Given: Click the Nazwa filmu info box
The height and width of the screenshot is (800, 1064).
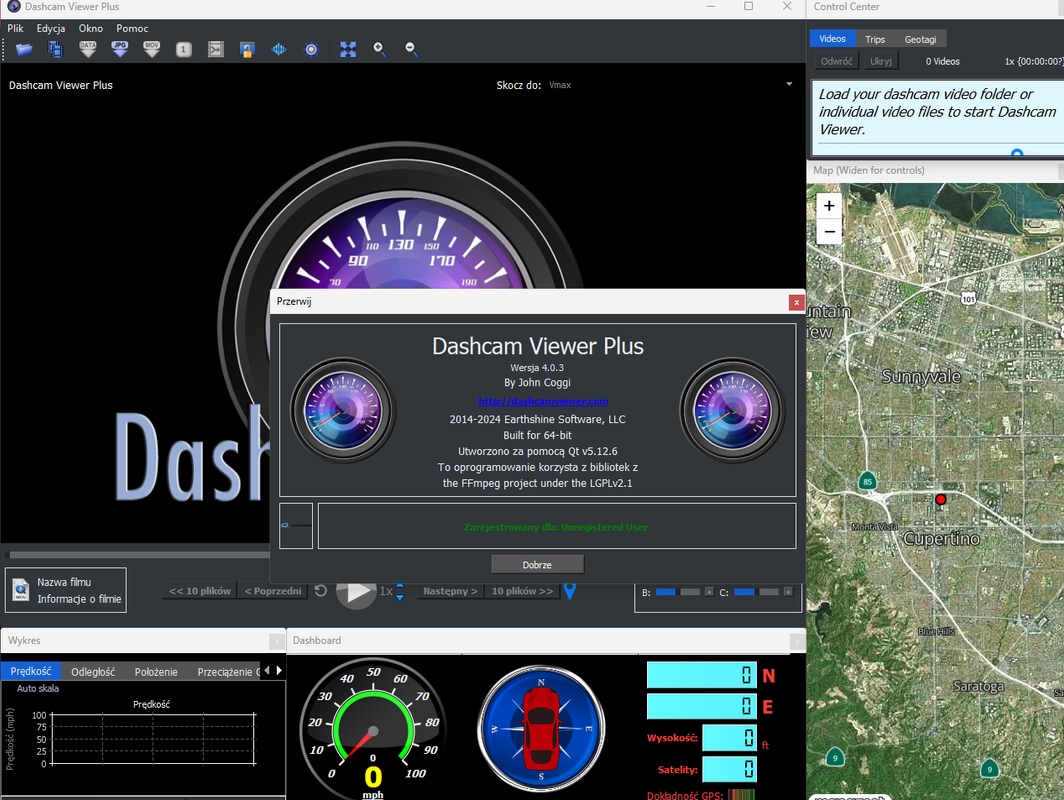Looking at the screenshot, I should [66, 590].
